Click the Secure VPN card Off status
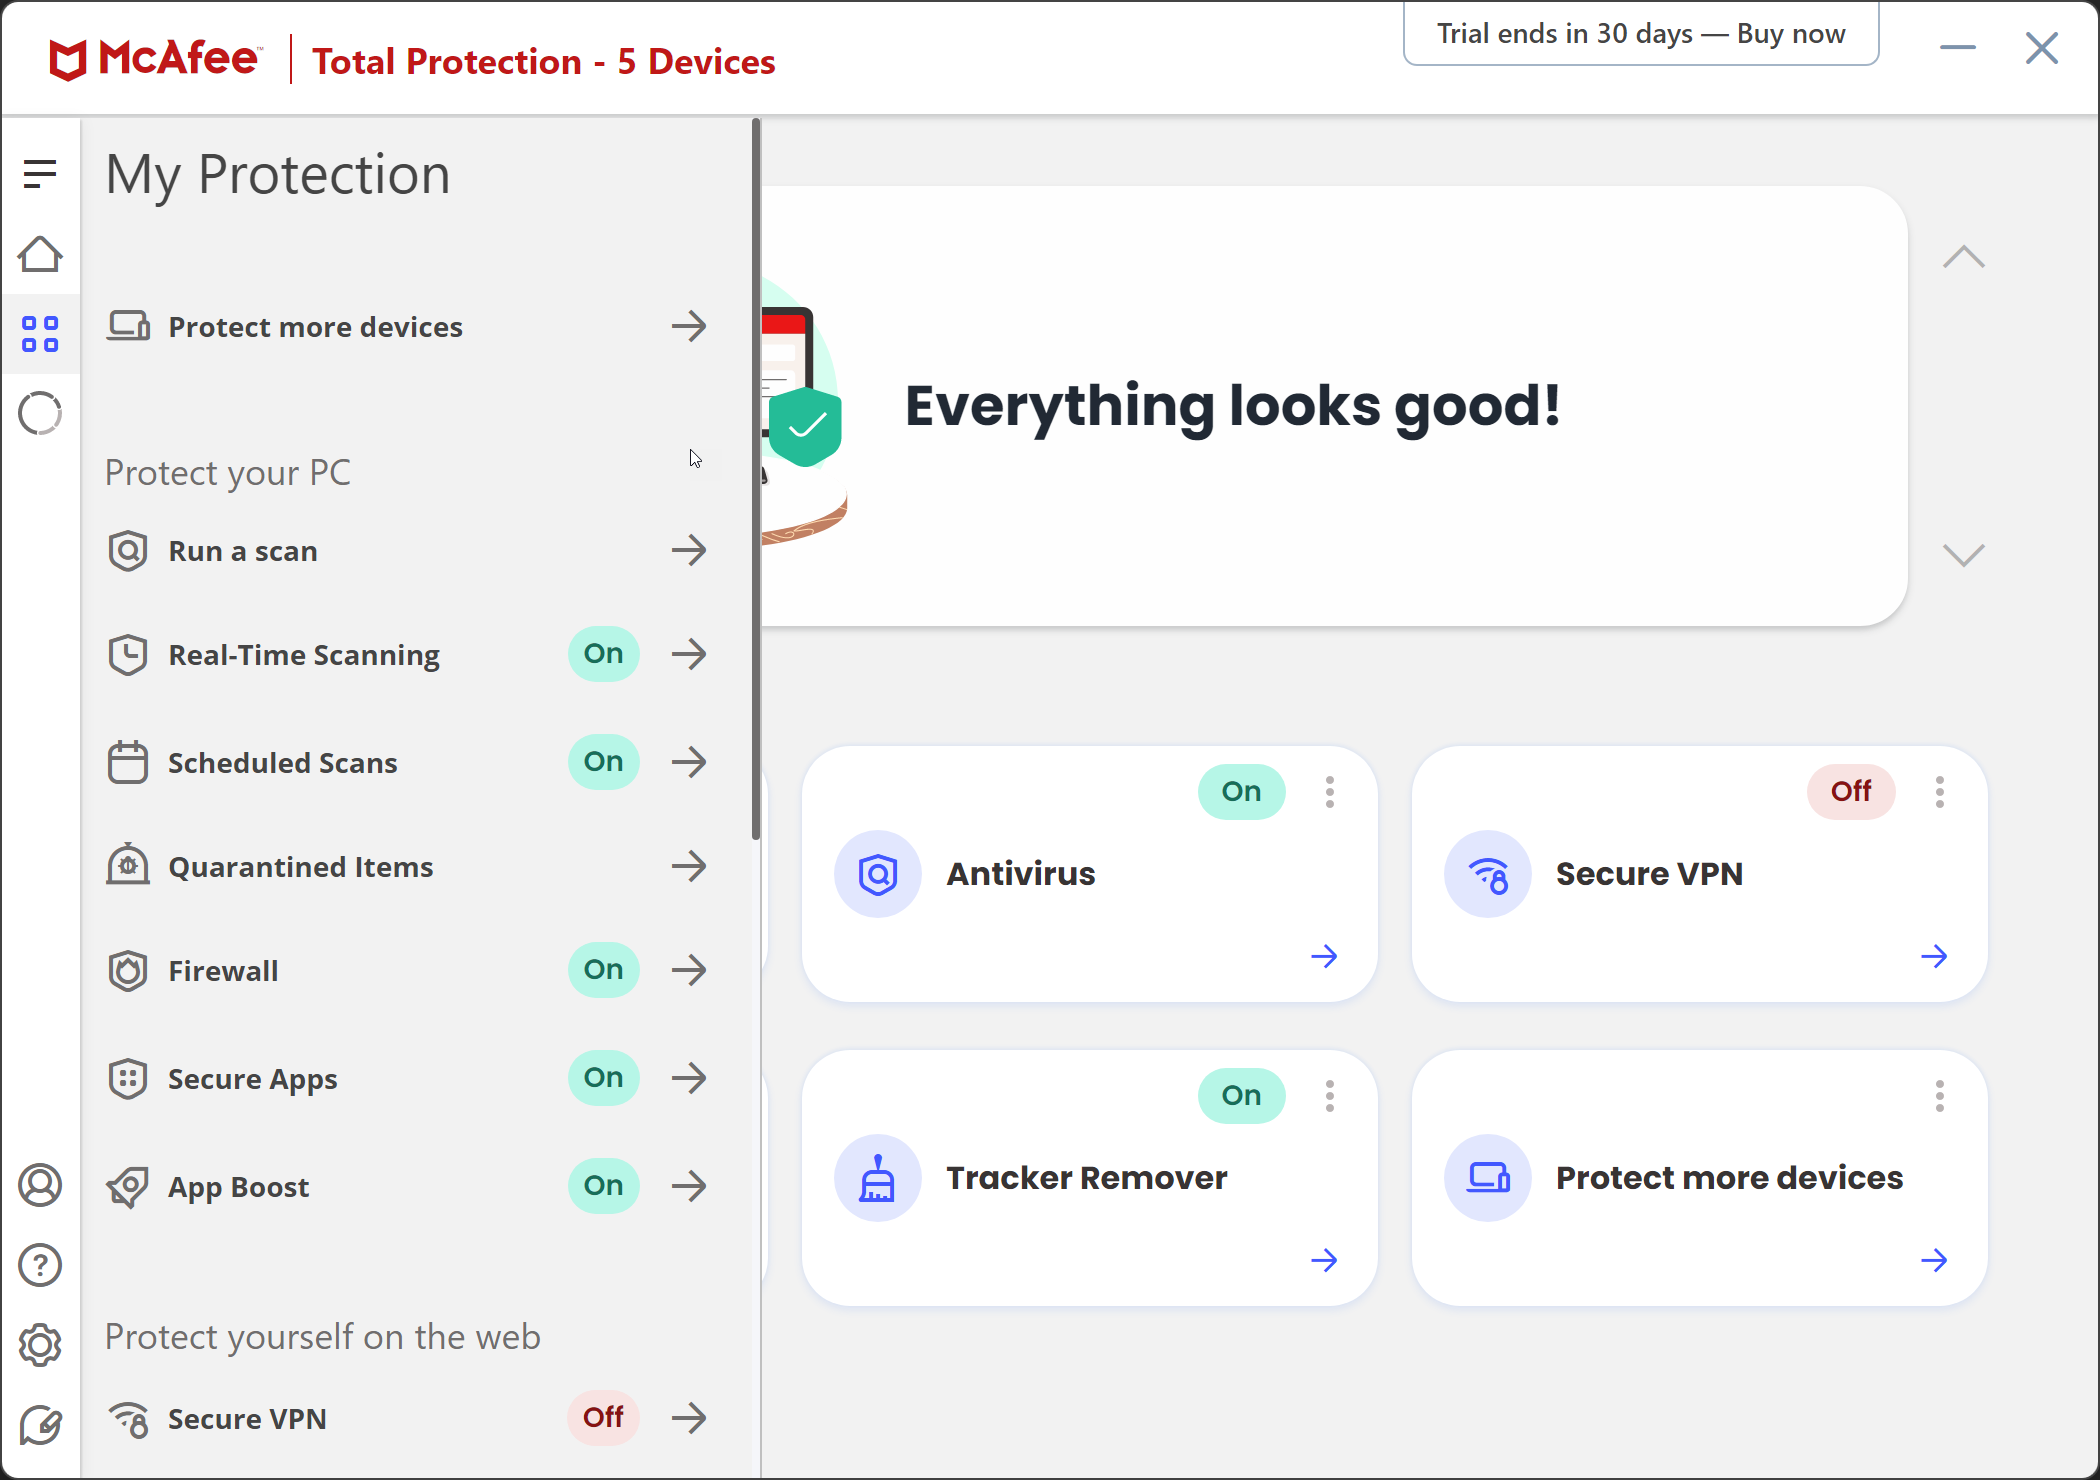The height and width of the screenshot is (1480, 2100). 1852,792
